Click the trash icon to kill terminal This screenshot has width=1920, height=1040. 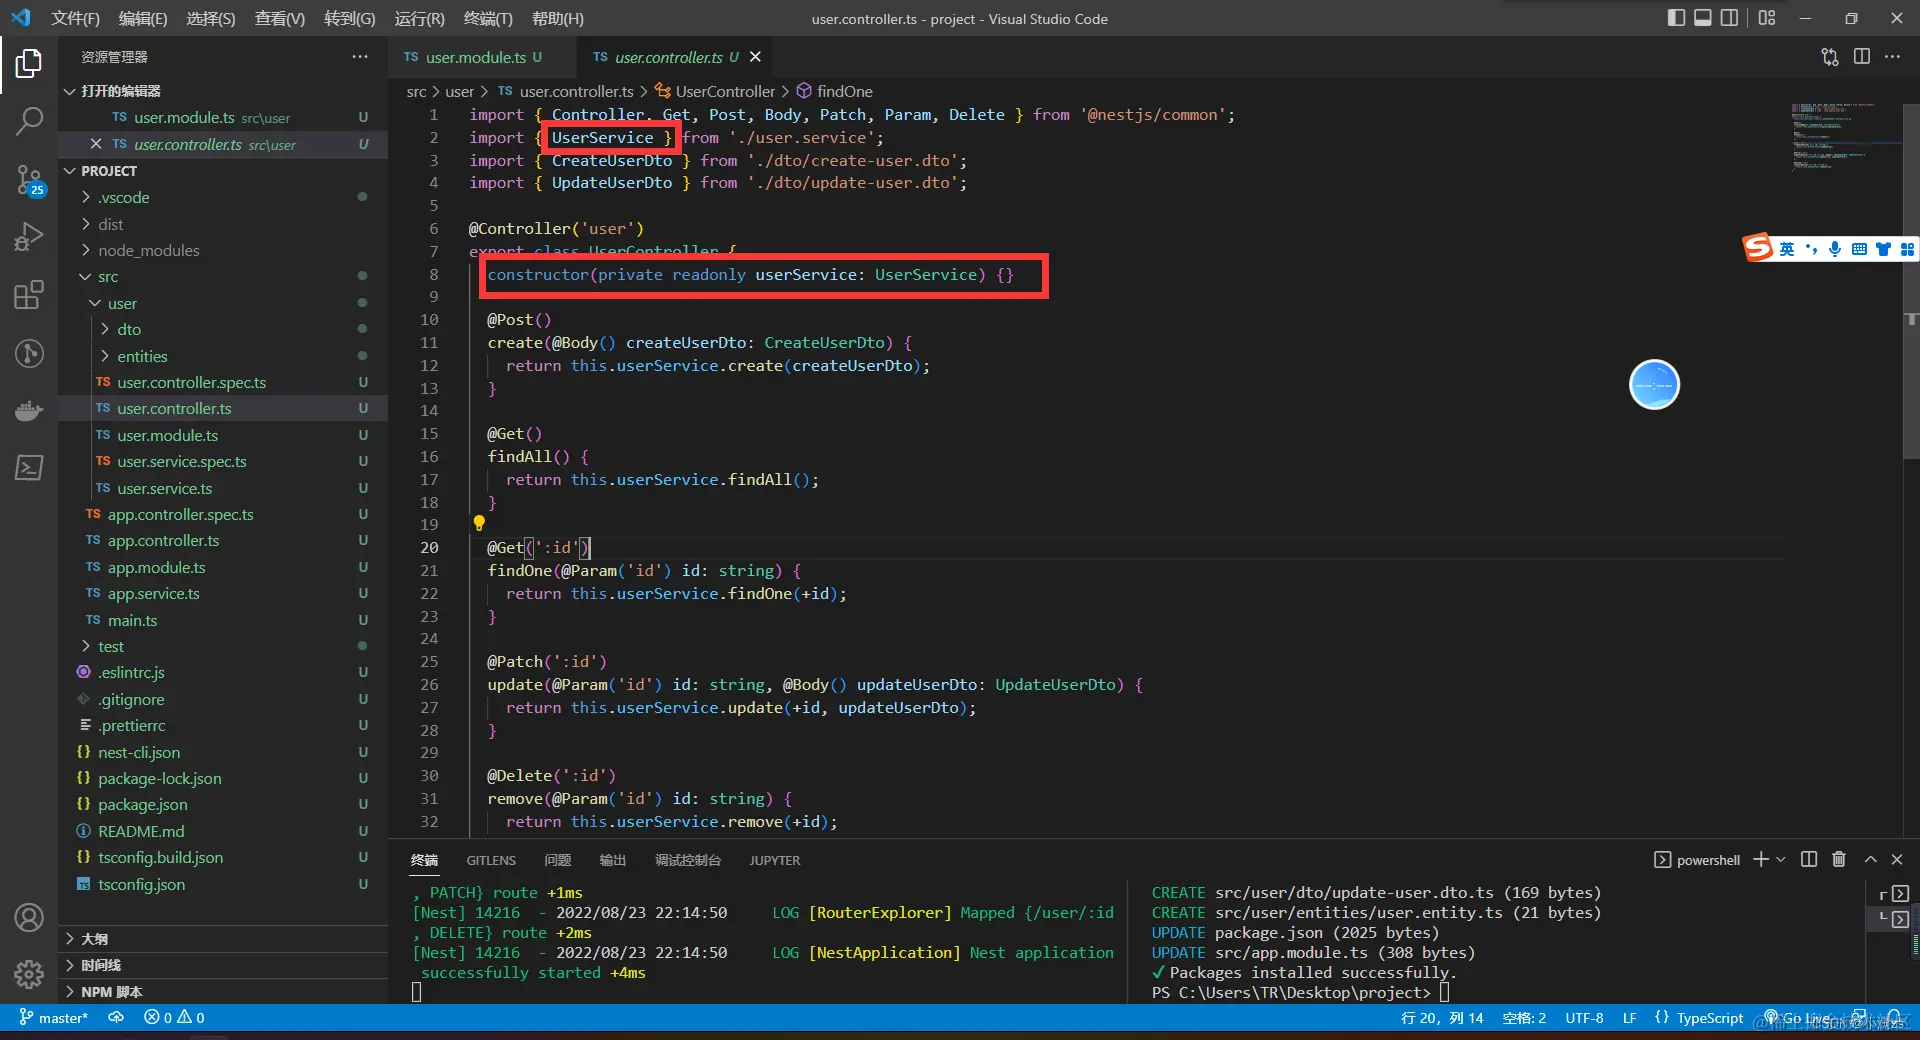(x=1838, y=859)
